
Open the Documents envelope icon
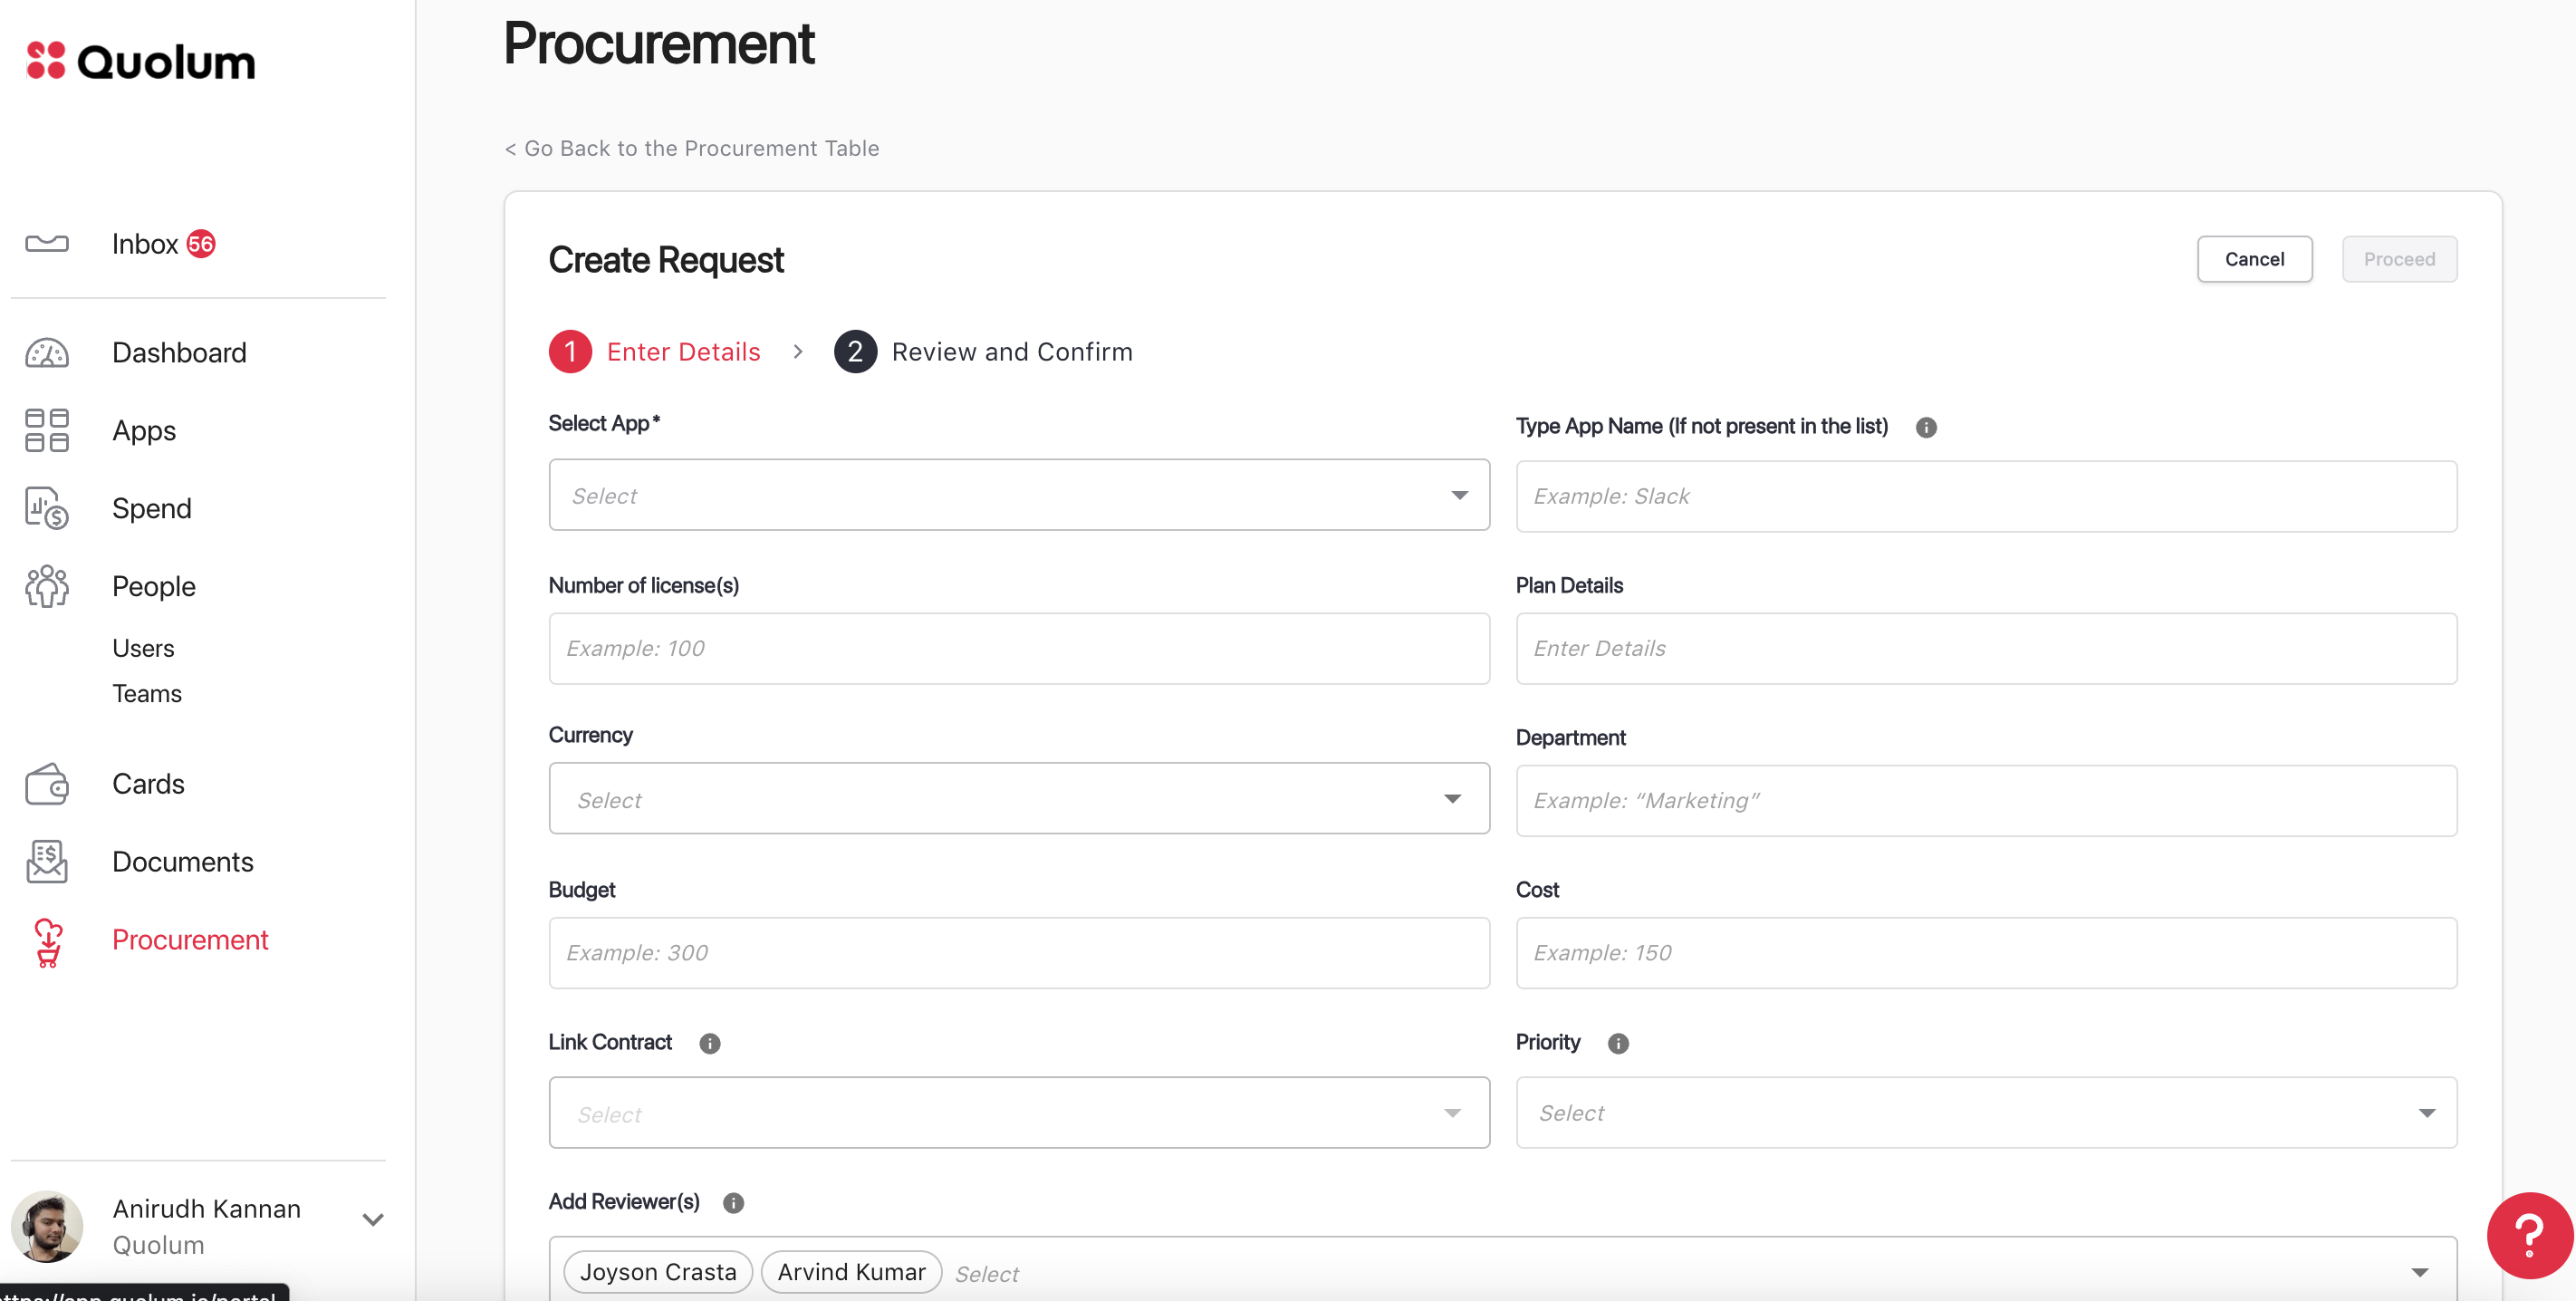[47, 862]
